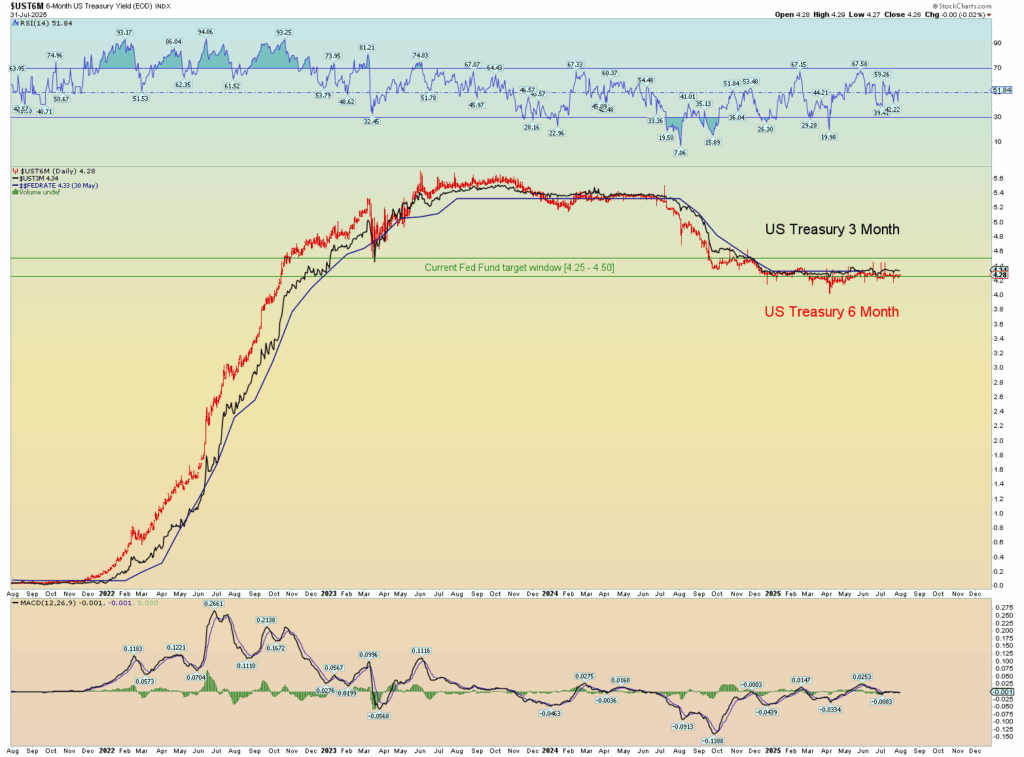The width and height of the screenshot is (1024, 757).
Task: Click the 7.06 RSI low label
Action: (680, 153)
